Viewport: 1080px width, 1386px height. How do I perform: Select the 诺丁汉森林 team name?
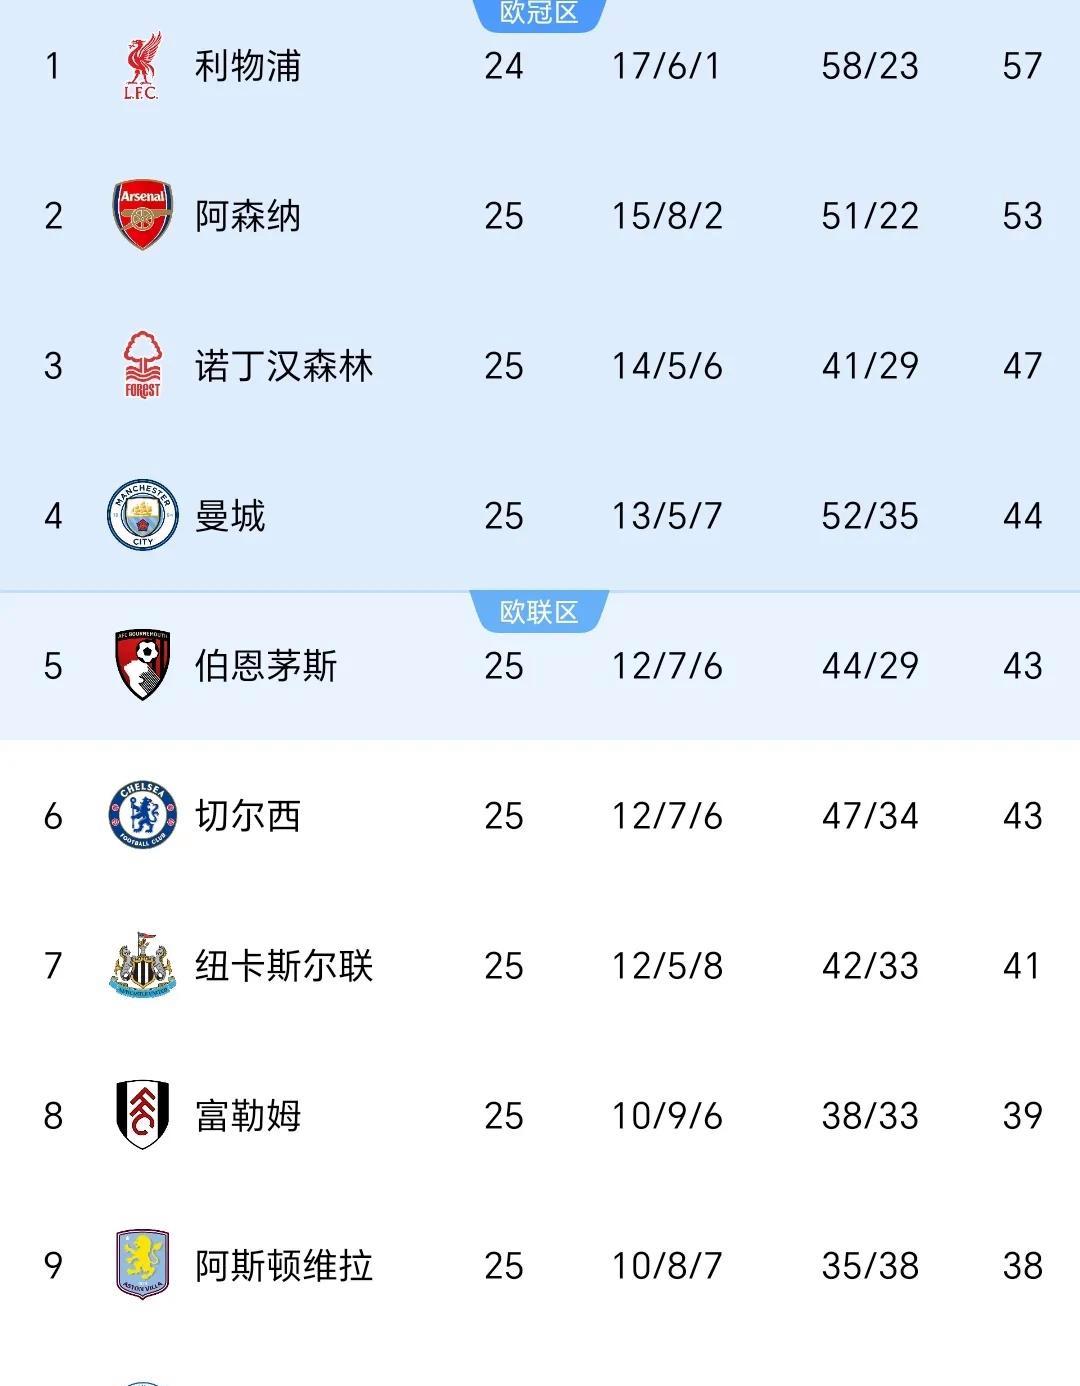pos(283,366)
